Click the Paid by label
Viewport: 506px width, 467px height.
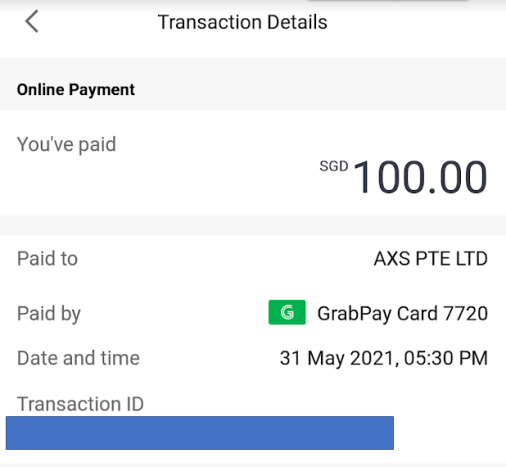49,314
